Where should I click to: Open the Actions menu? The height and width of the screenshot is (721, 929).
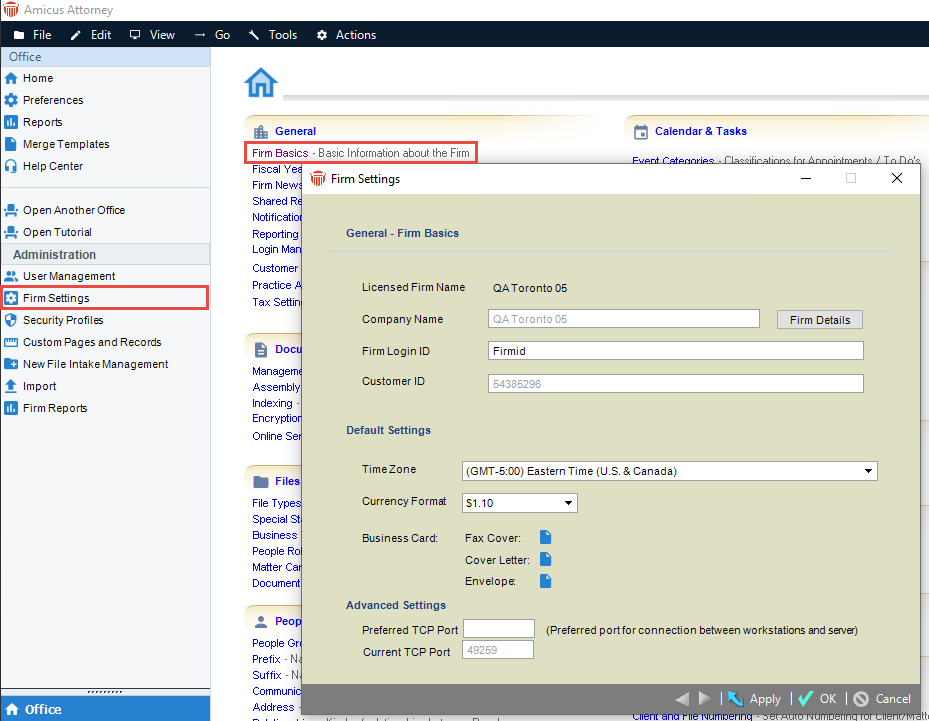coord(347,35)
